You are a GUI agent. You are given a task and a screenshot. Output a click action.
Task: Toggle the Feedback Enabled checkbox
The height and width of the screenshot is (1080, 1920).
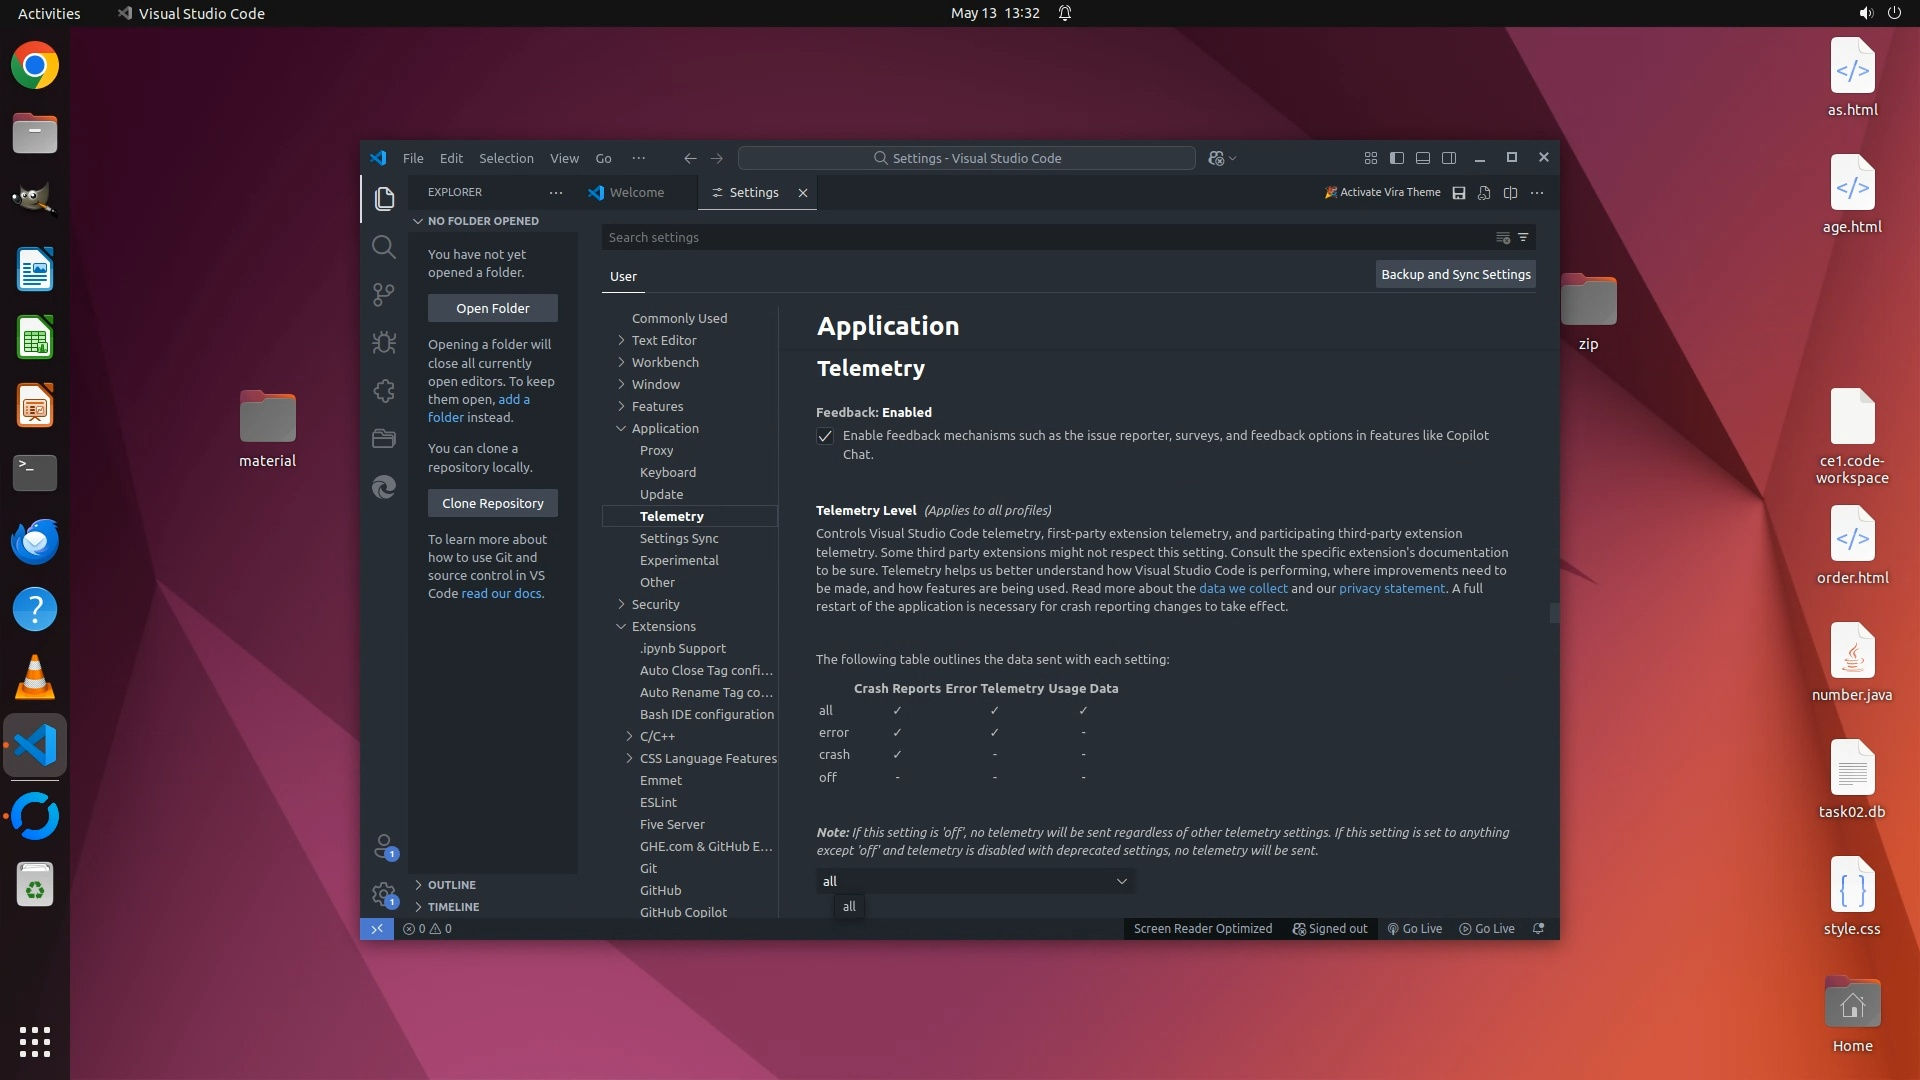tap(825, 436)
